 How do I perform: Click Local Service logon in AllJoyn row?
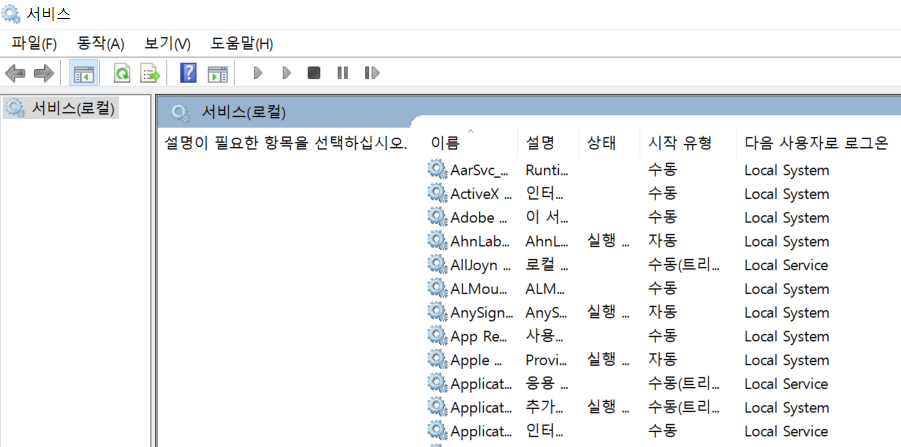(786, 265)
